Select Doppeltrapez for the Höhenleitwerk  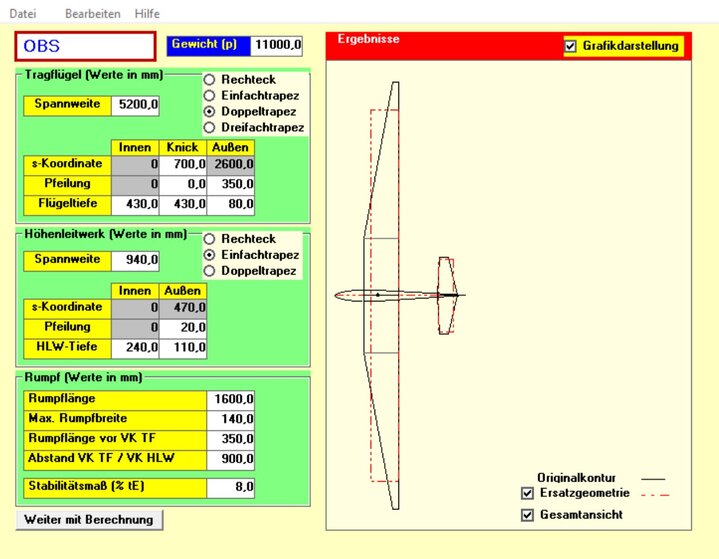tap(210, 271)
